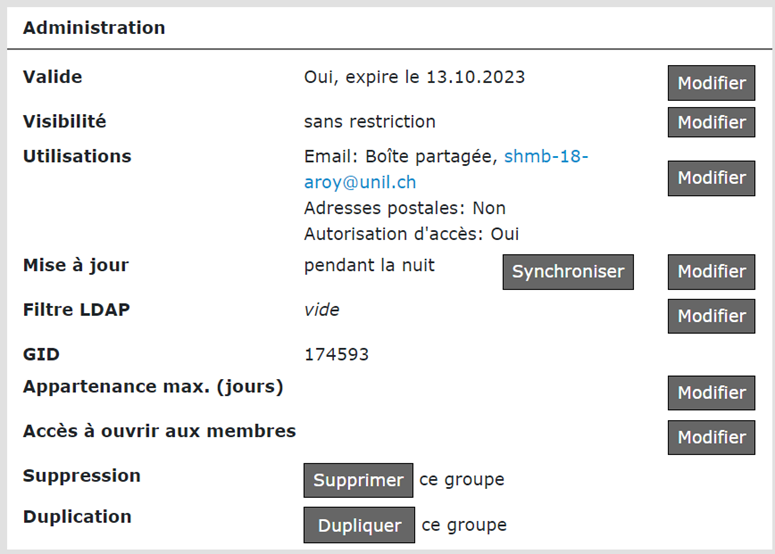Click the italic 'vide' LDAP filter value
This screenshot has height=554, width=775.
[x=321, y=310]
